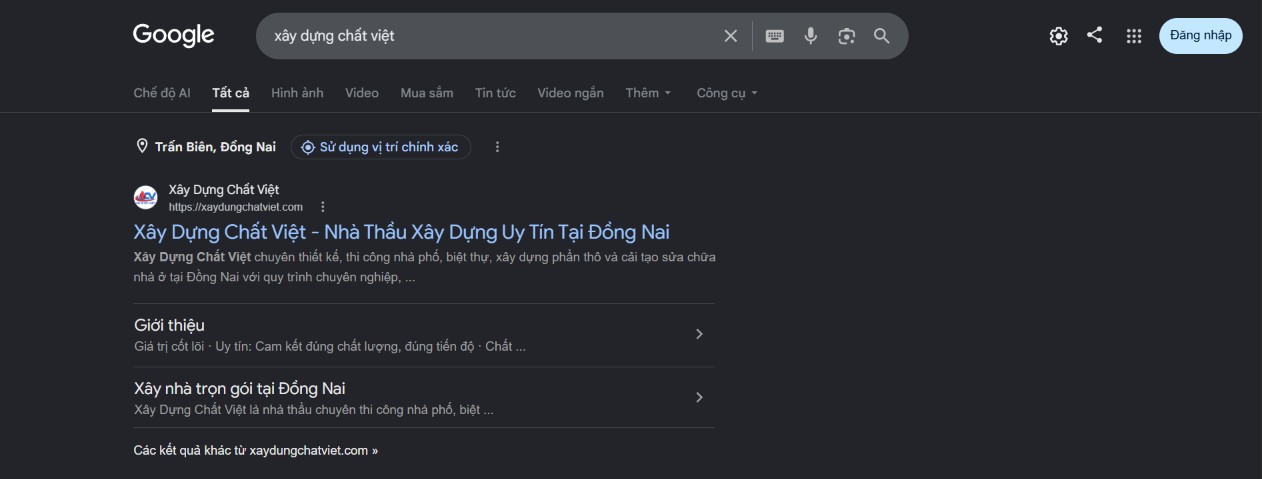Screen dimensions: 1262x479
Task: Click the location pin icon near Trấn Biên
Action: tap(142, 147)
